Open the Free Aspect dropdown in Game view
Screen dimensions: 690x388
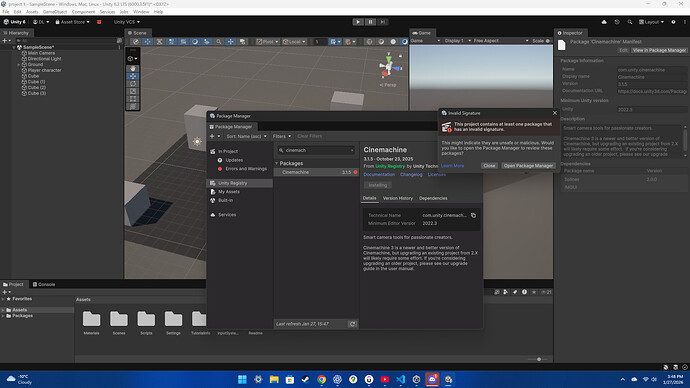click(x=501, y=40)
